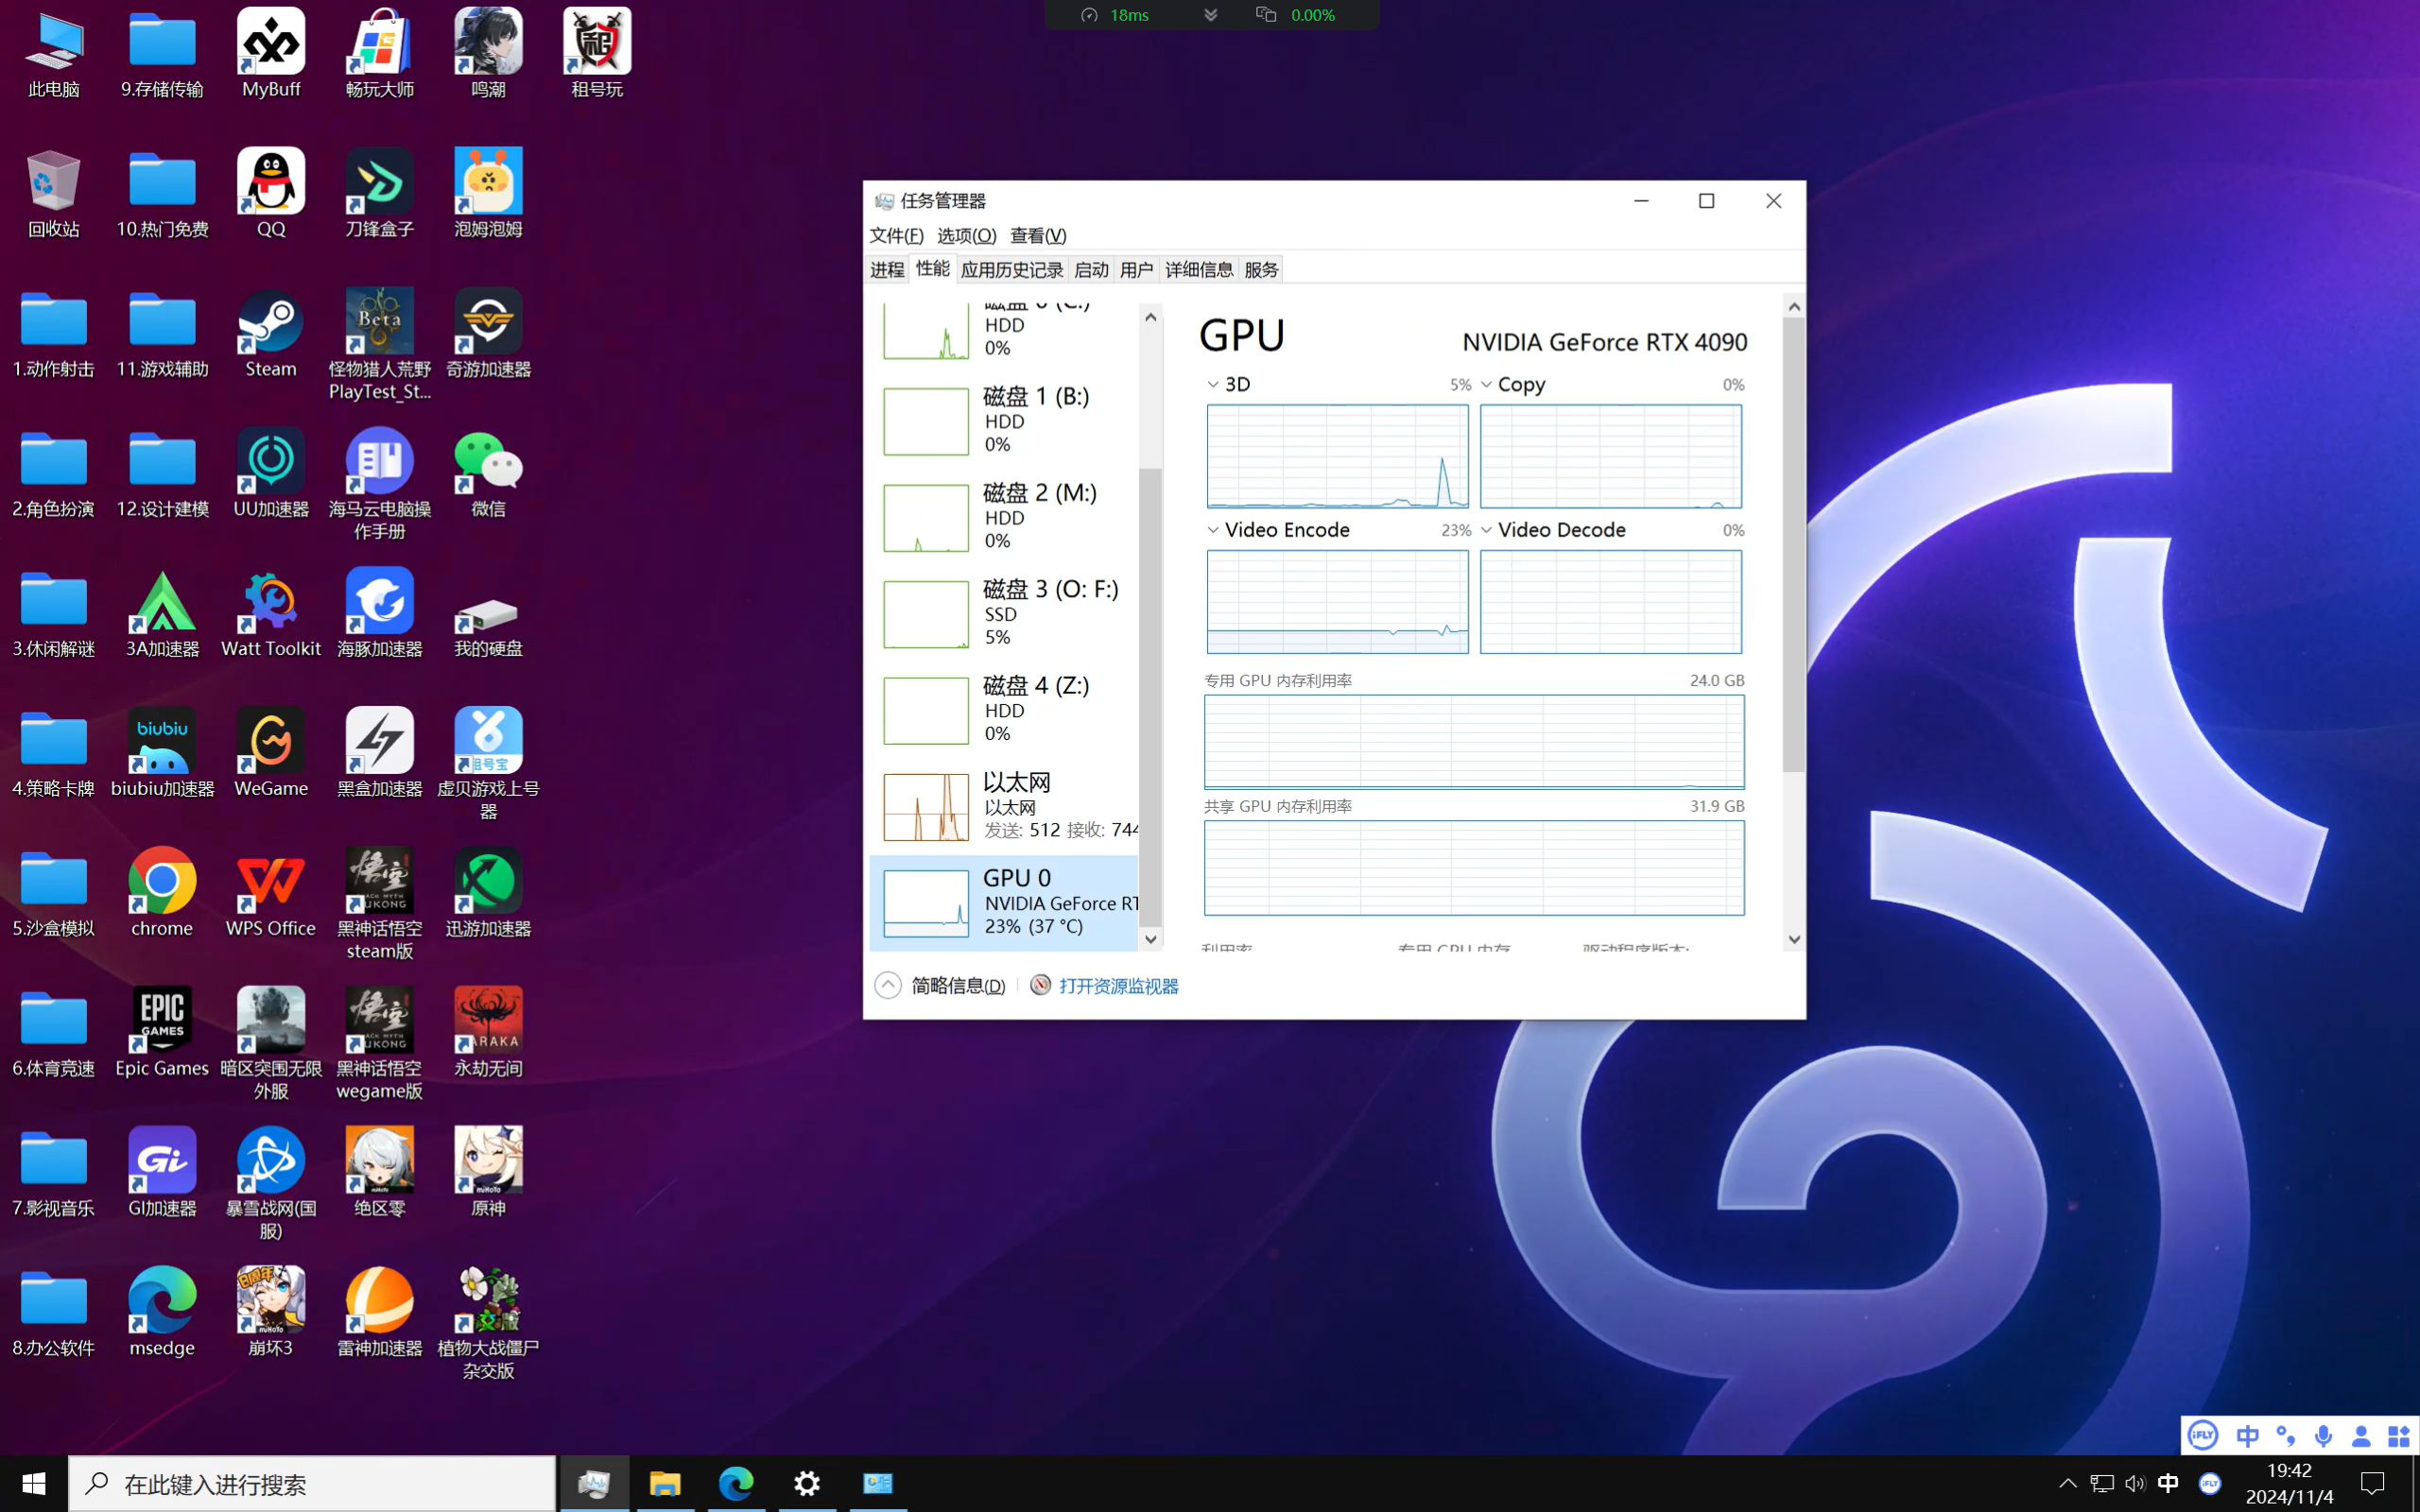Image resolution: width=2420 pixels, height=1512 pixels.
Task: Open the 崩坏3 desktop icon
Action: [x=271, y=1312]
